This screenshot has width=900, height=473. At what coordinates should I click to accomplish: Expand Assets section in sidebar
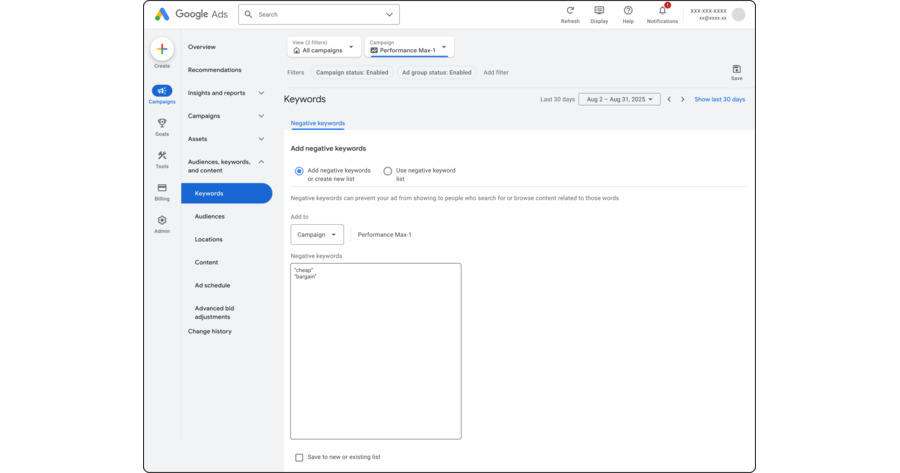click(x=261, y=139)
